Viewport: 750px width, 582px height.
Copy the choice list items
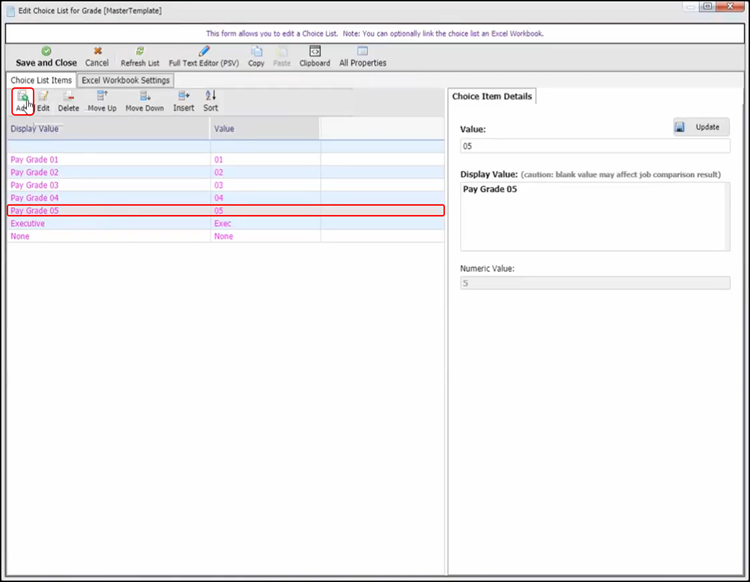pos(256,56)
